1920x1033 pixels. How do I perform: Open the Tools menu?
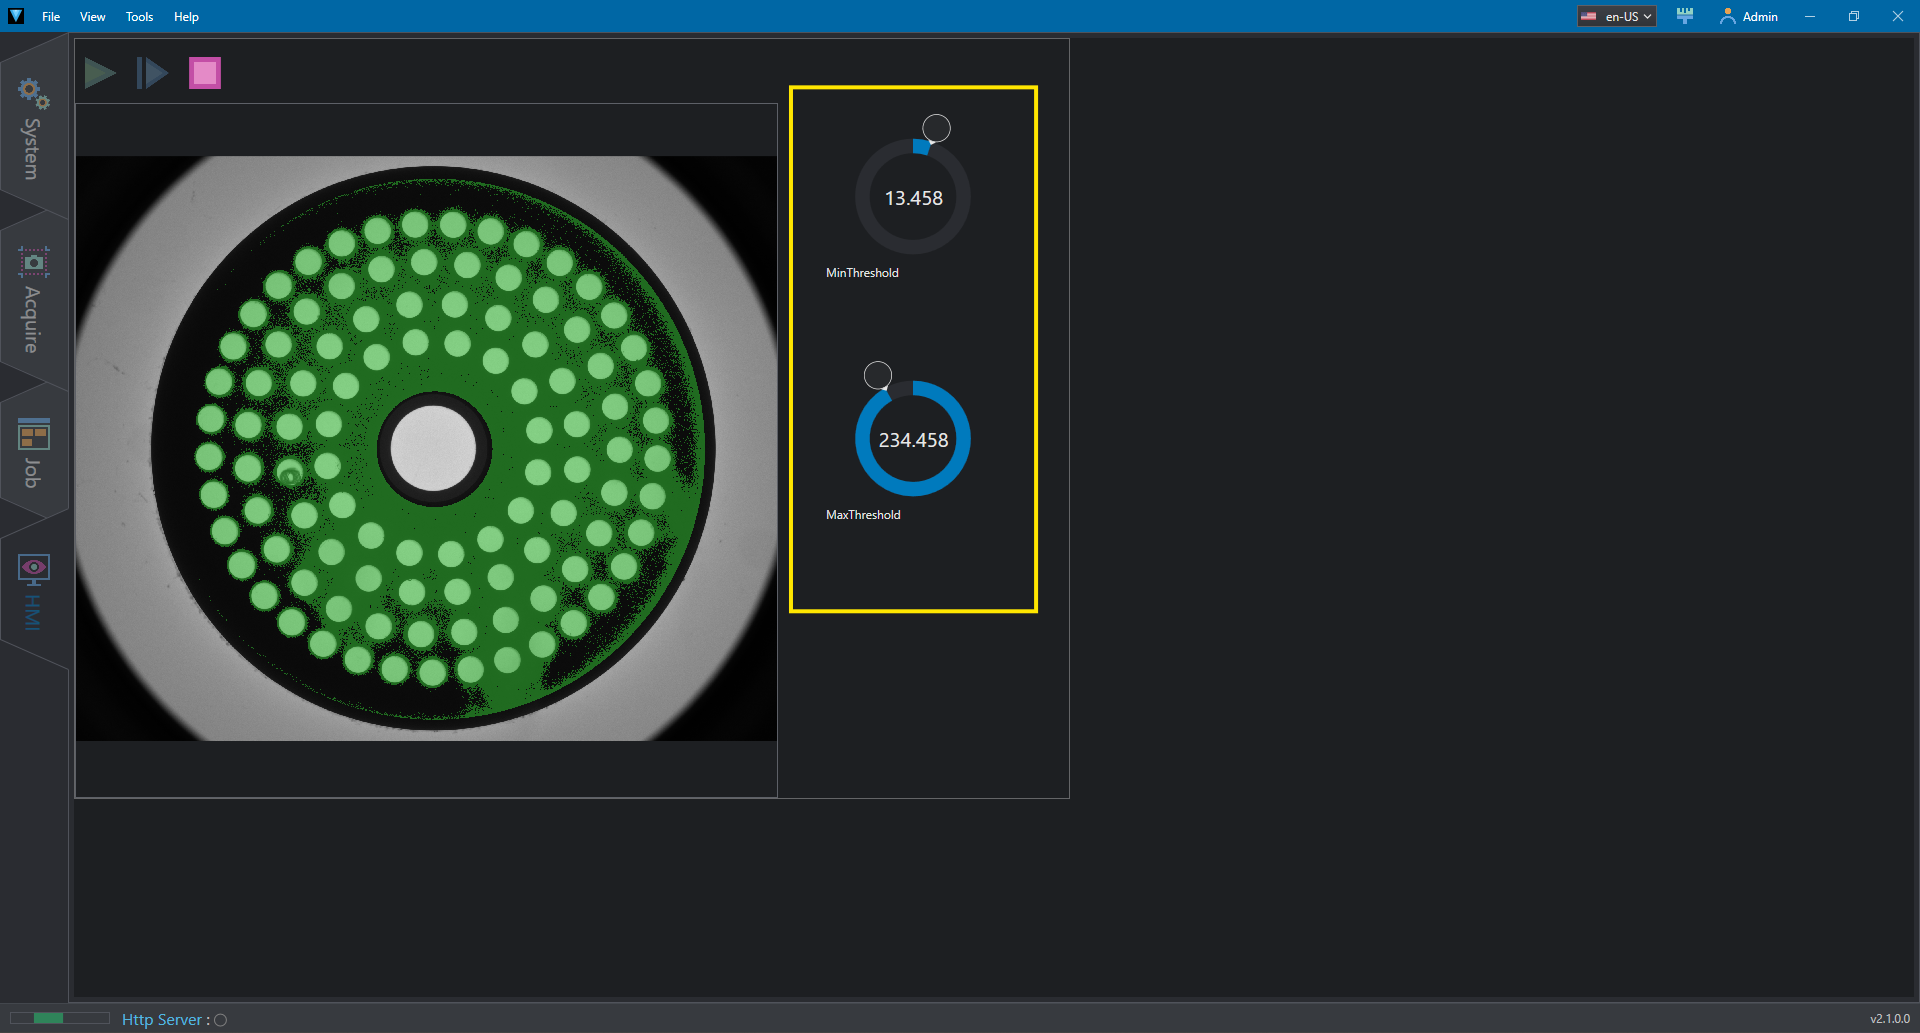point(140,17)
